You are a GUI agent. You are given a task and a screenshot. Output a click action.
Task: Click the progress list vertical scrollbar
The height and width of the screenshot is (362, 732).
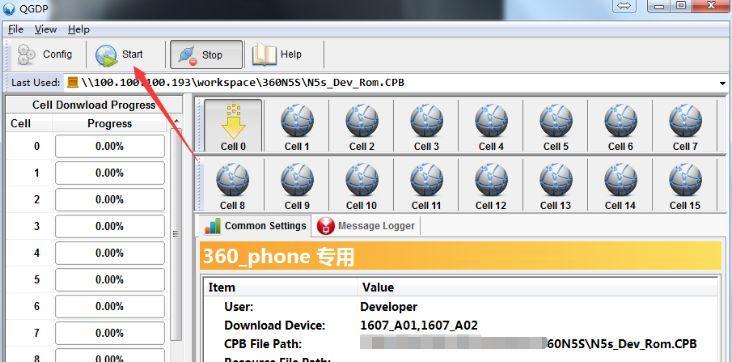[x=176, y=234]
